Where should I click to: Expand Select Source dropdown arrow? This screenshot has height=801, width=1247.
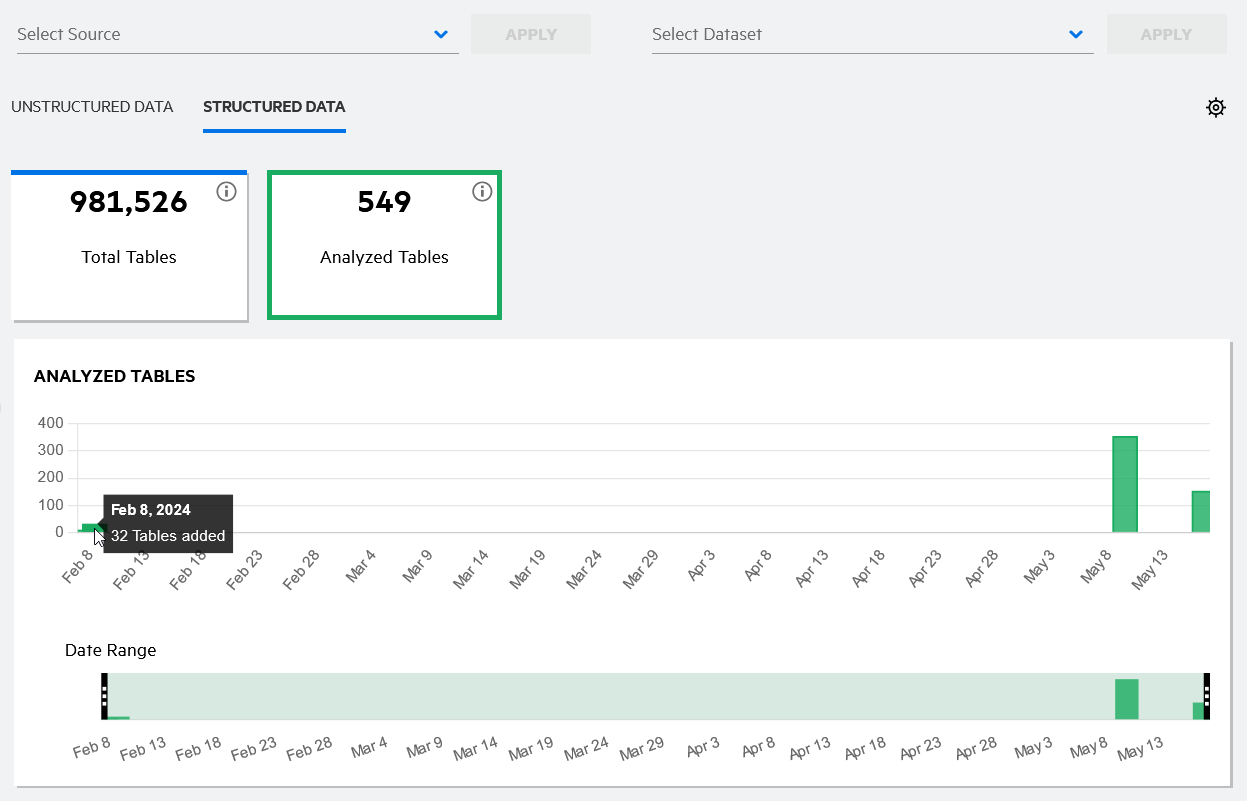click(441, 35)
